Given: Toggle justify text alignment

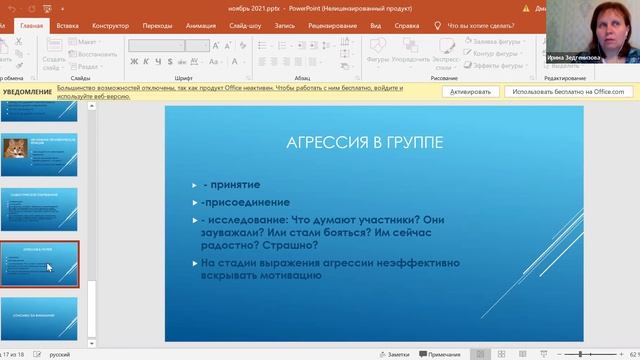Looking at the screenshot, I should 299,62.
